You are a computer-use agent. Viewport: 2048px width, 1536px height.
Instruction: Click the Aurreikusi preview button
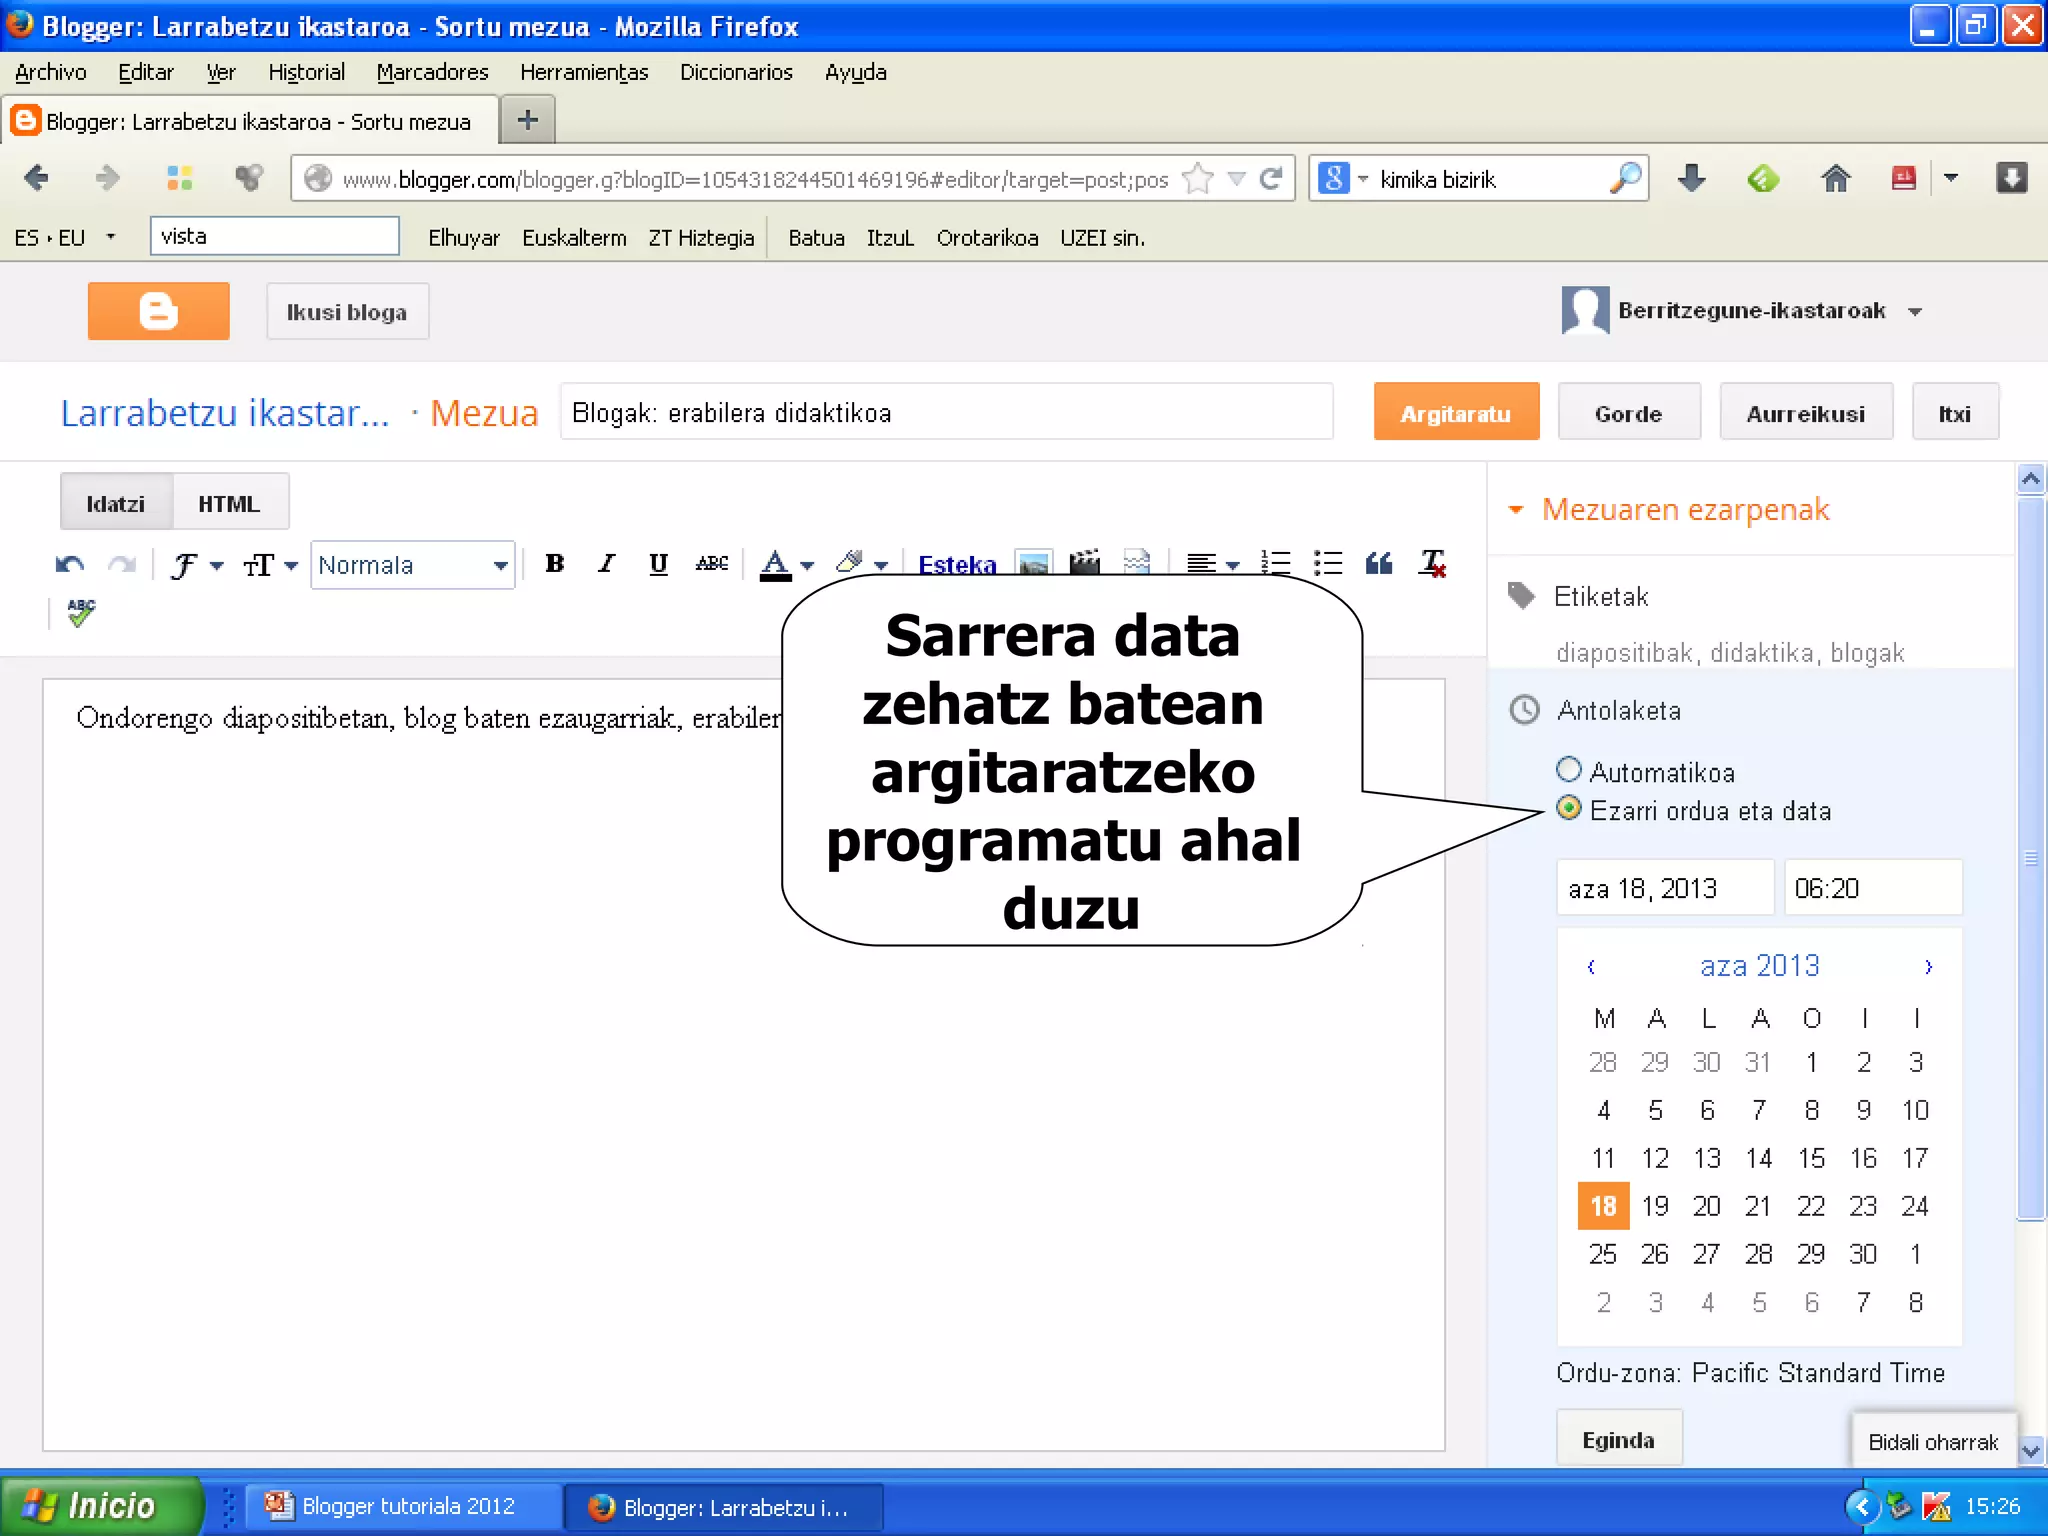[x=1805, y=413]
